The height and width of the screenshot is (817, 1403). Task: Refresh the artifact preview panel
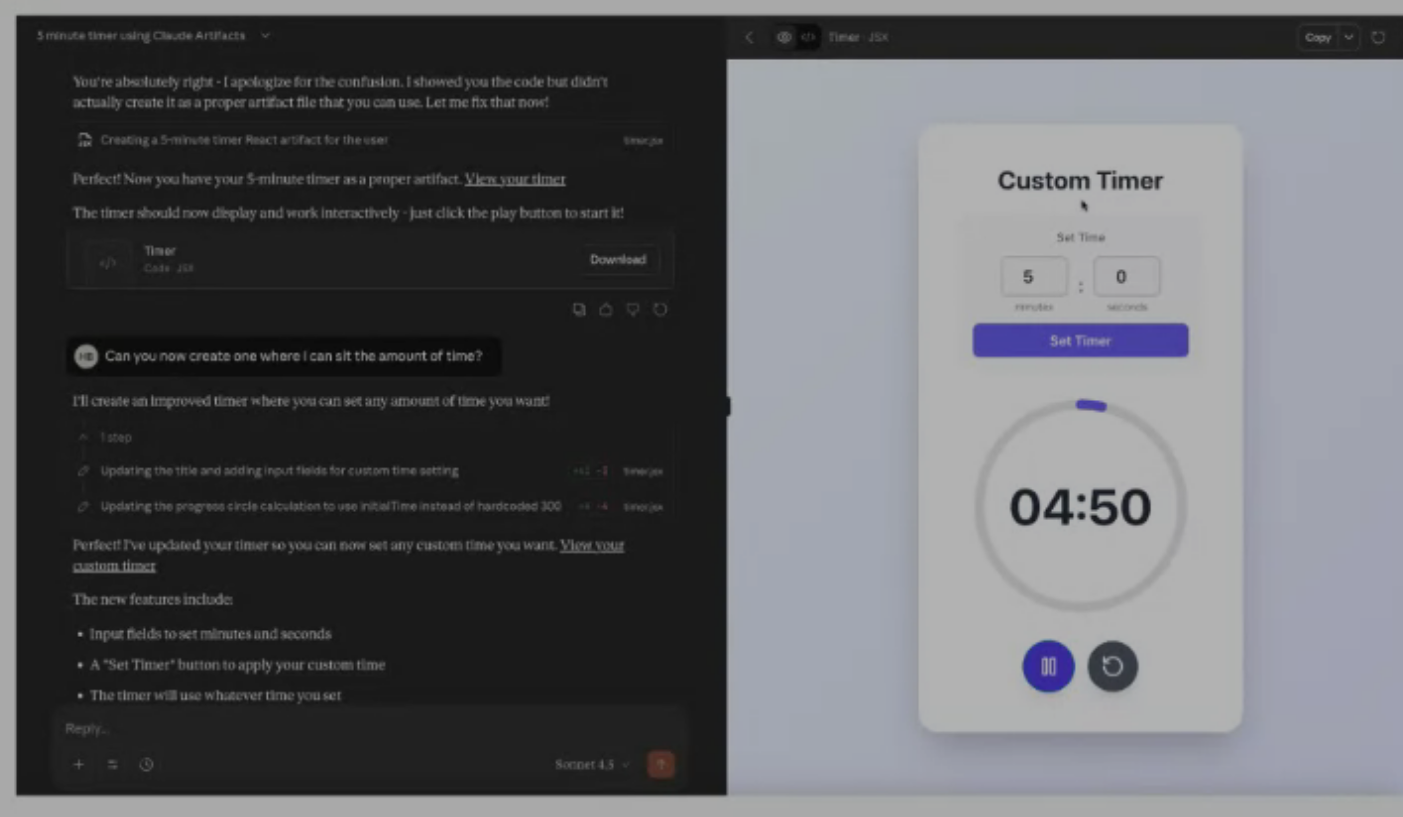(x=1378, y=37)
